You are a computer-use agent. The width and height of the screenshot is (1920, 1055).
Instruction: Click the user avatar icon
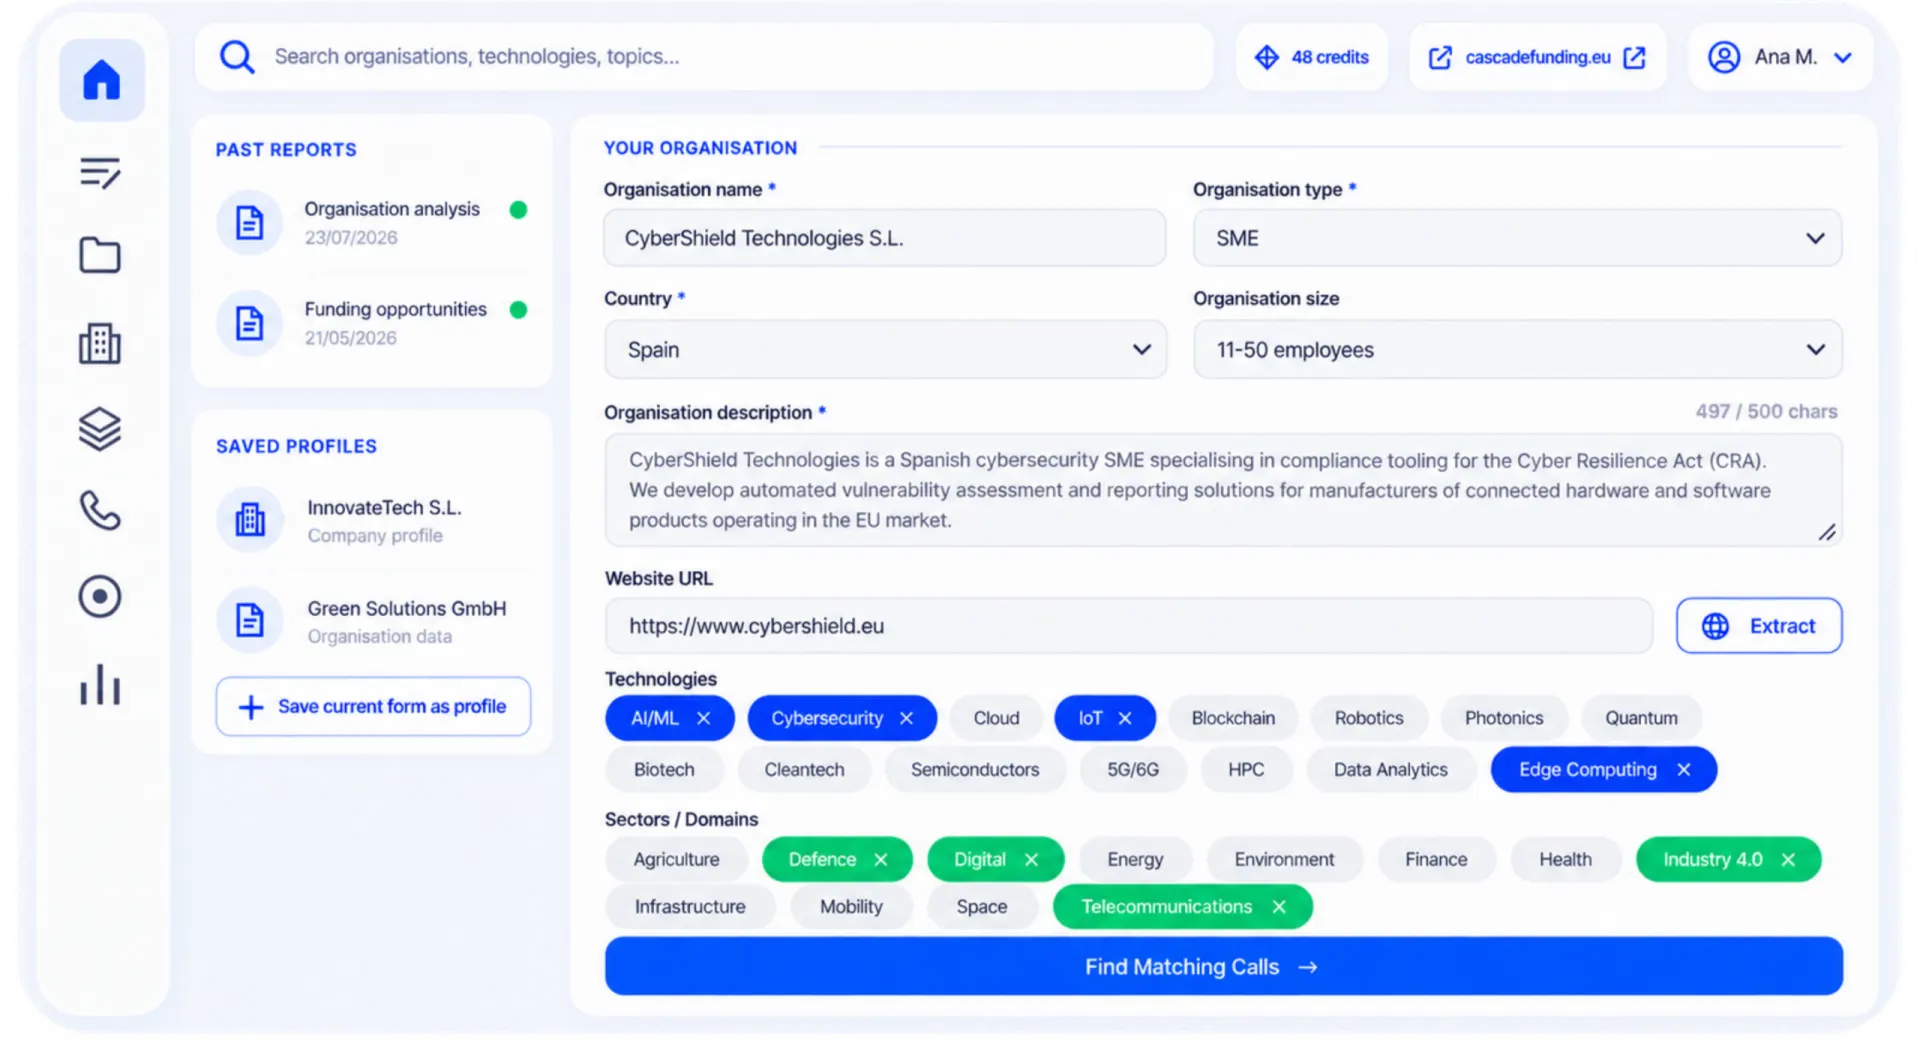click(x=1723, y=57)
